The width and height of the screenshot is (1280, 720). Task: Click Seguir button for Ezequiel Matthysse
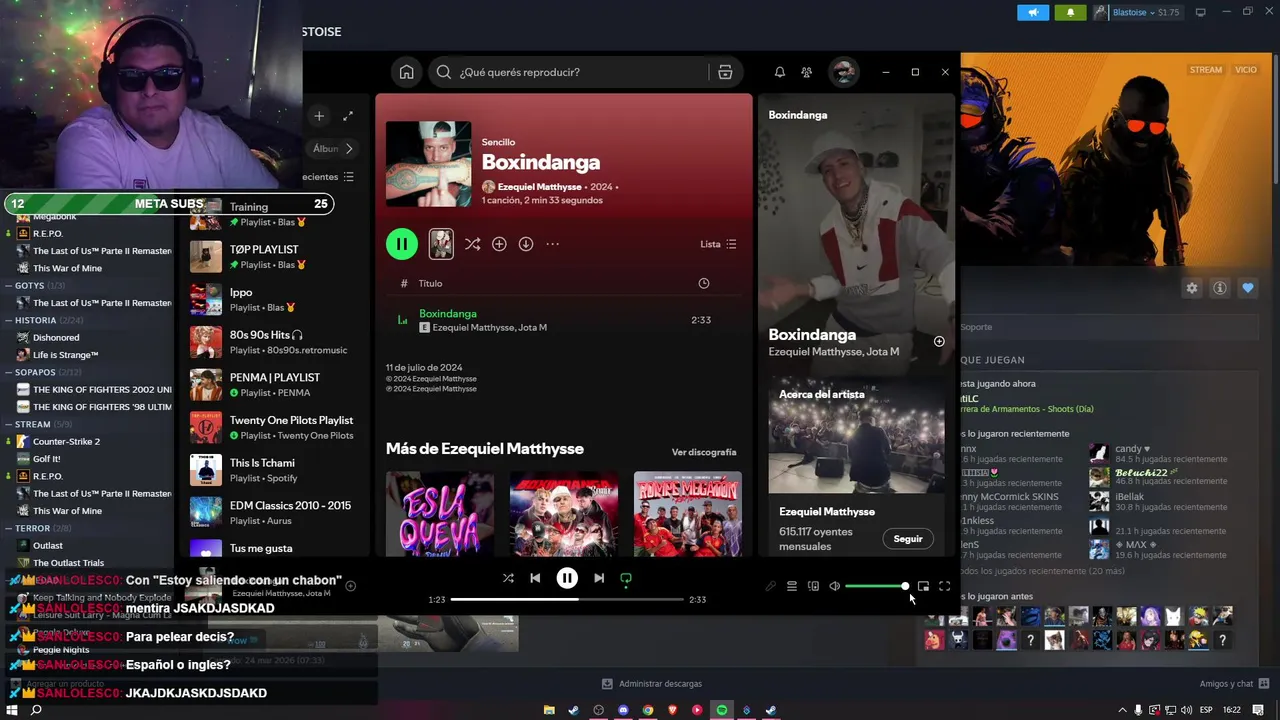tap(908, 539)
